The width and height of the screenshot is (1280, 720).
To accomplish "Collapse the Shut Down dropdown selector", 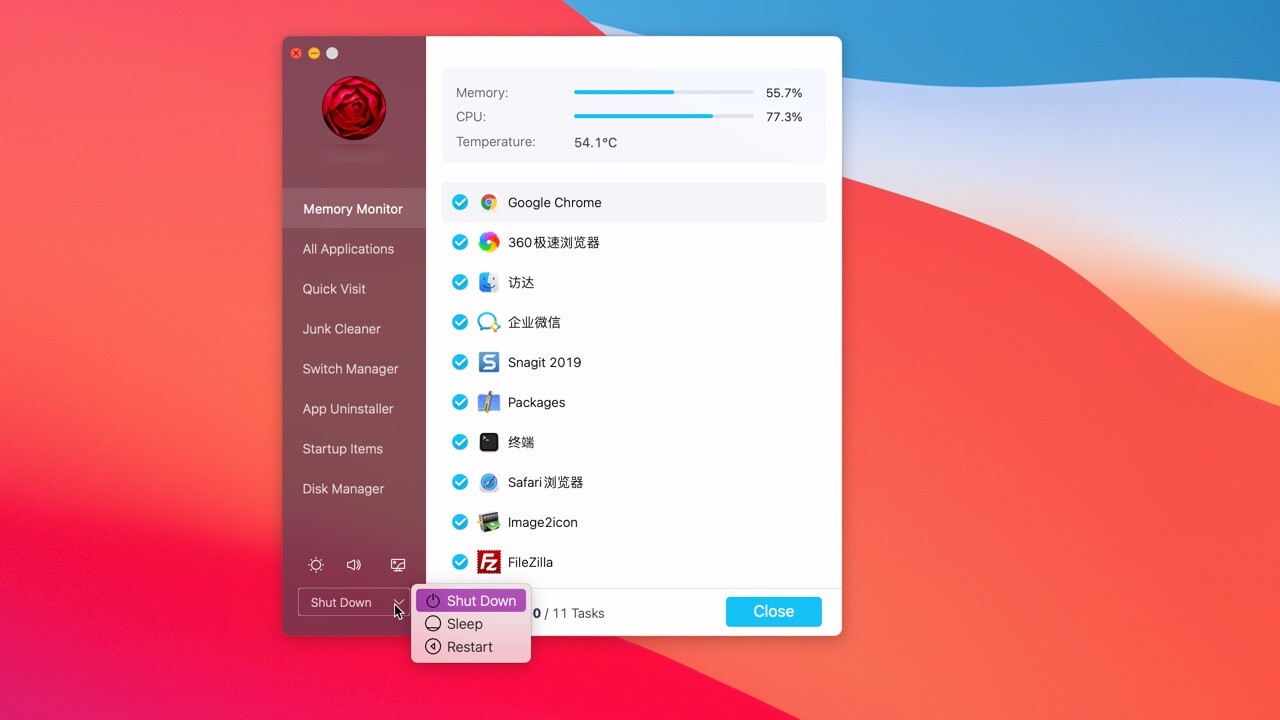I will tap(354, 602).
